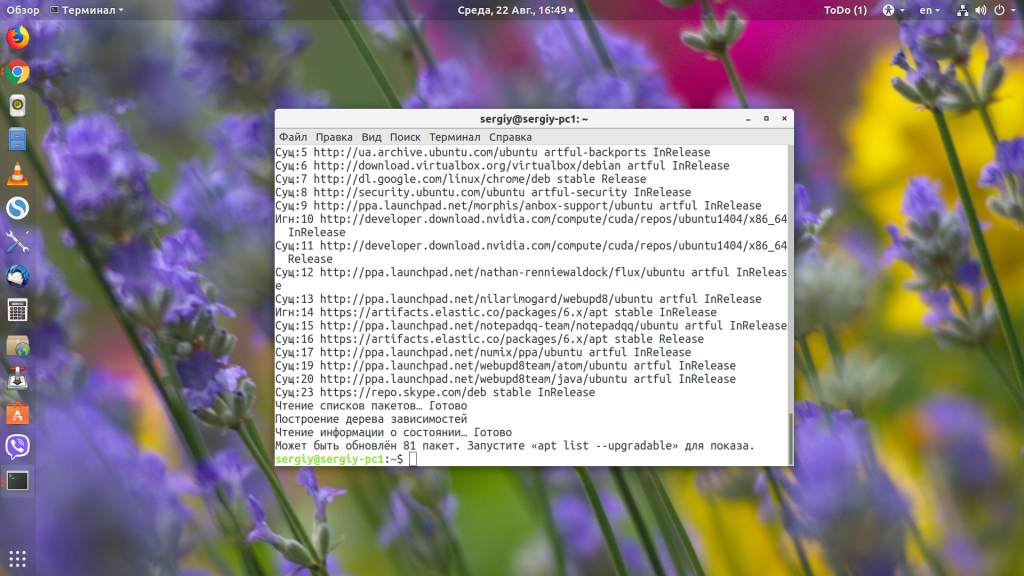The height and width of the screenshot is (576, 1024).
Task: Open VLC media player icon
Action: 18,174
